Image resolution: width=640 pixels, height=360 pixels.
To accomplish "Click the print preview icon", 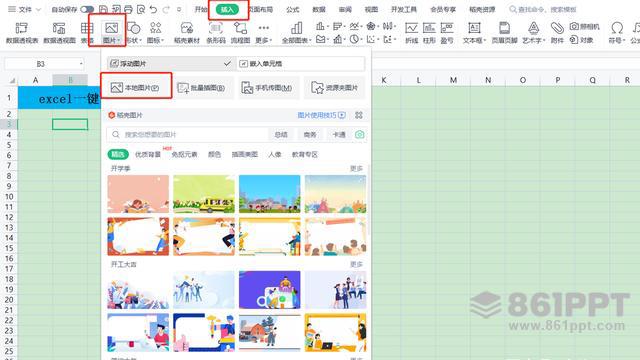I will tap(141, 9).
